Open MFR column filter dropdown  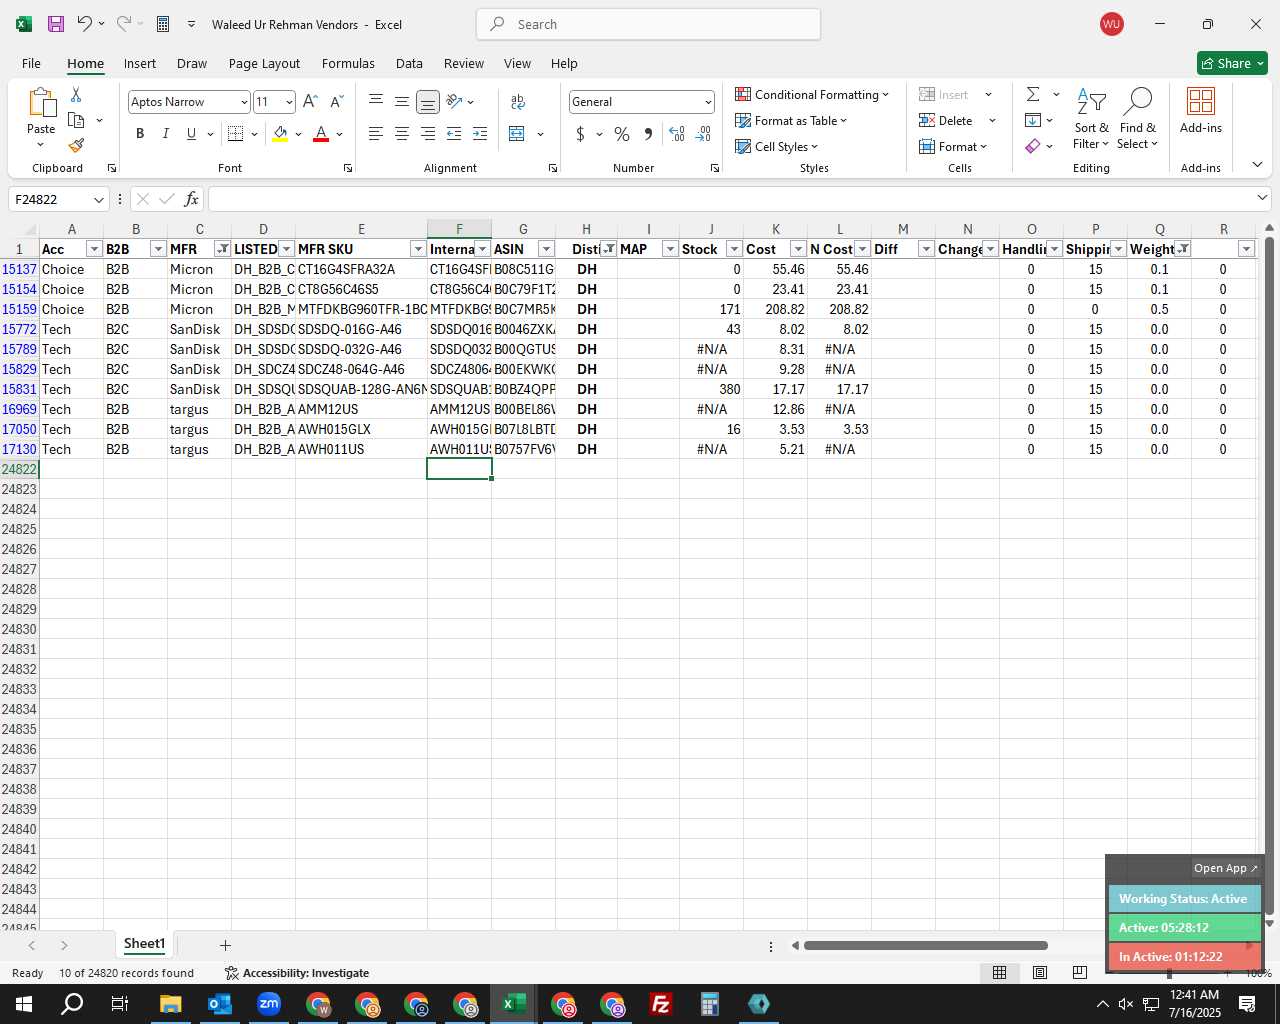[222, 249]
